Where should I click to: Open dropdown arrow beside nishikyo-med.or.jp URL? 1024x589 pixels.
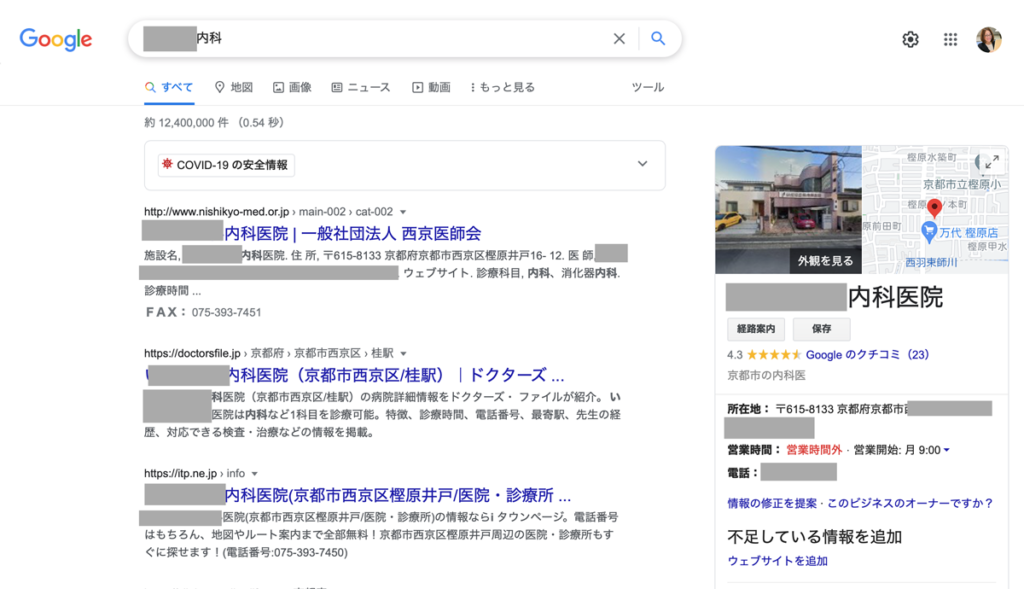pyautogui.click(x=403, y=212)
